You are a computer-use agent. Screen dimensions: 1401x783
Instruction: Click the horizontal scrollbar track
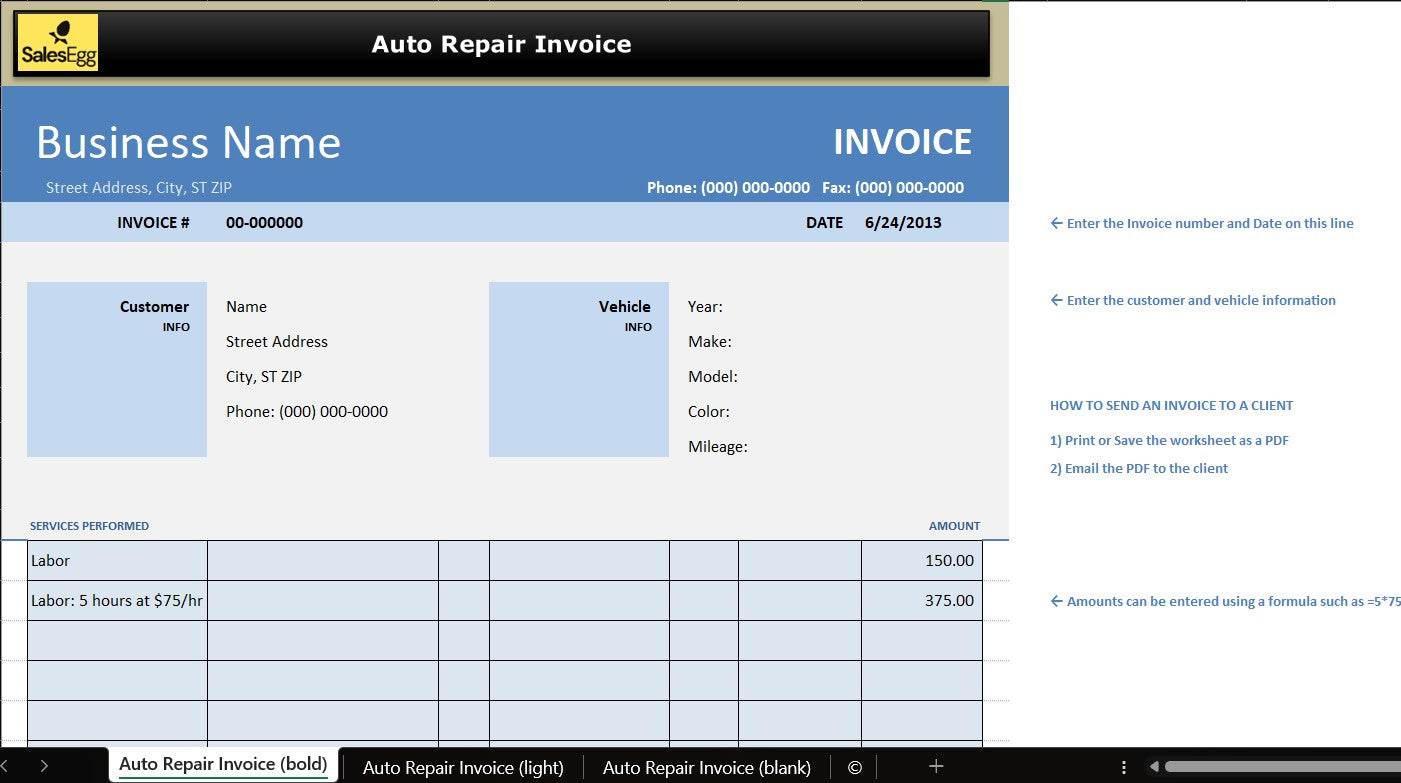pyautogui.click(x=1280, y=766)
